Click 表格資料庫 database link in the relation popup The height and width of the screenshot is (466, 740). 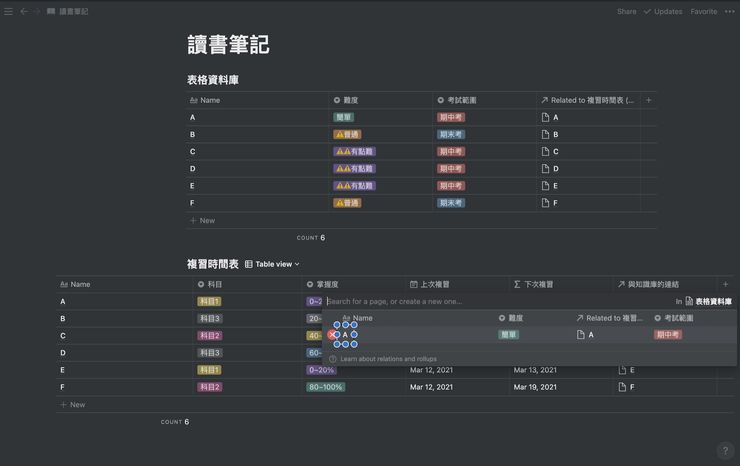click(709, 301)
